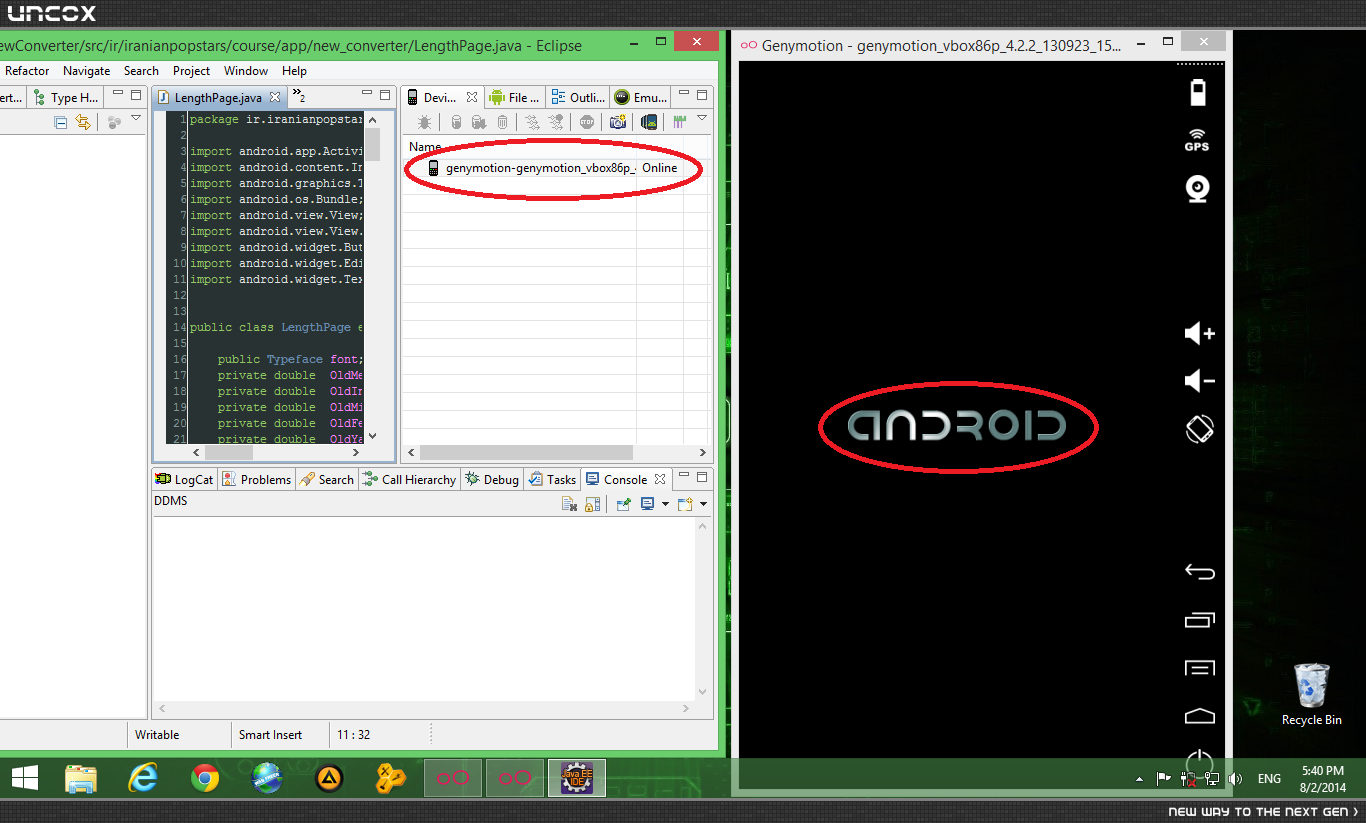Open Google Chrome from the taskbar
The height and width of the screenshot is (823, 1366).
[205, 778]
